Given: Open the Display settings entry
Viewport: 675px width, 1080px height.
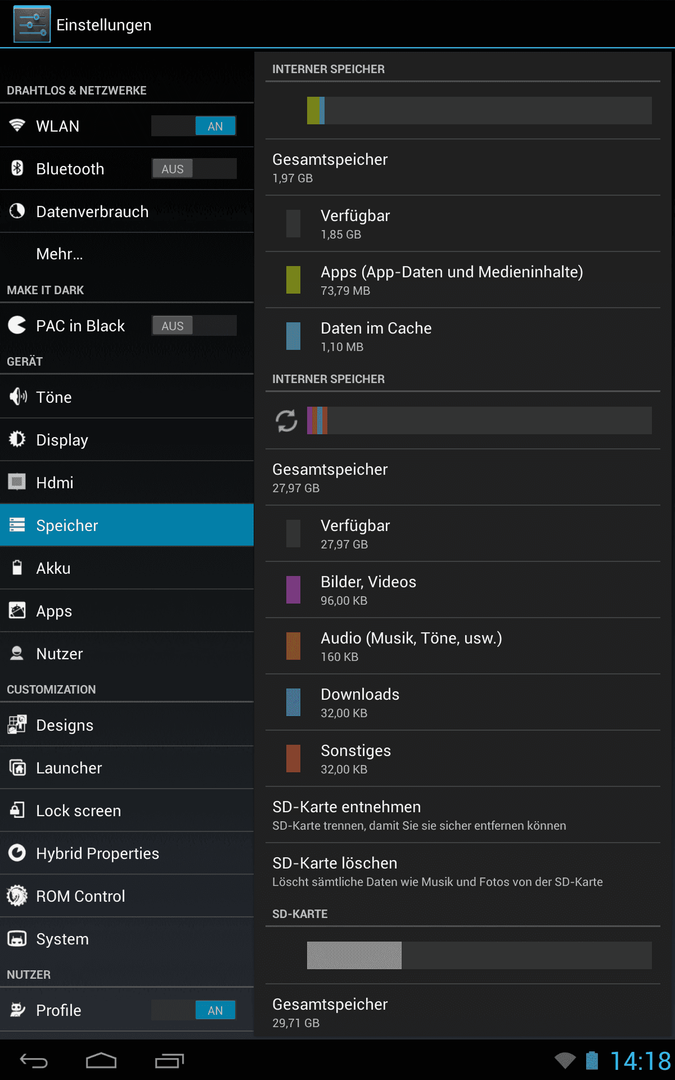Looking at the screenshot, I should click(127, 439).
